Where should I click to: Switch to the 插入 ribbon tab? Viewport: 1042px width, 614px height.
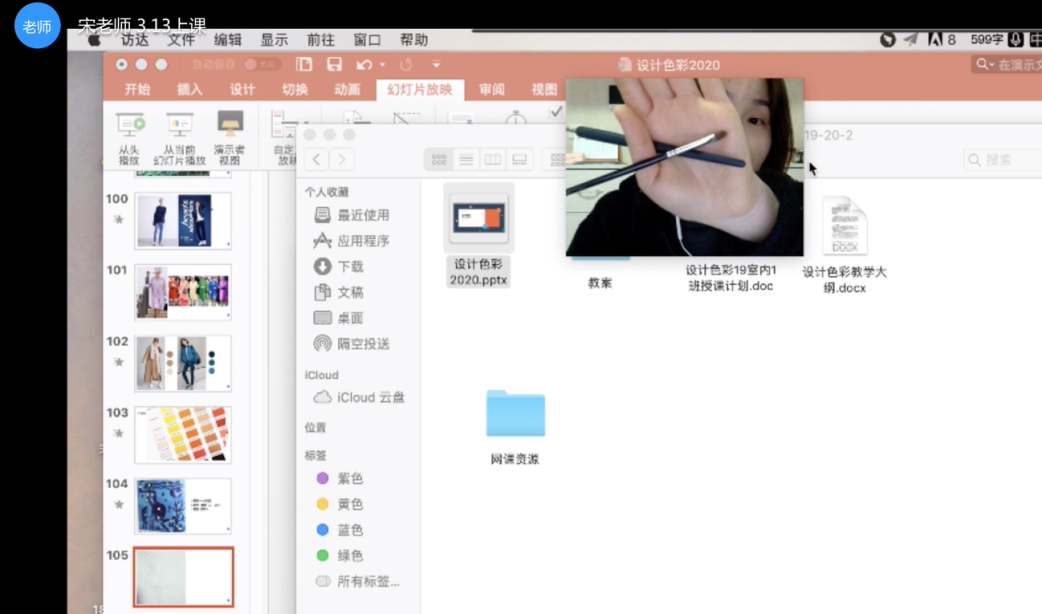[190, 90]
